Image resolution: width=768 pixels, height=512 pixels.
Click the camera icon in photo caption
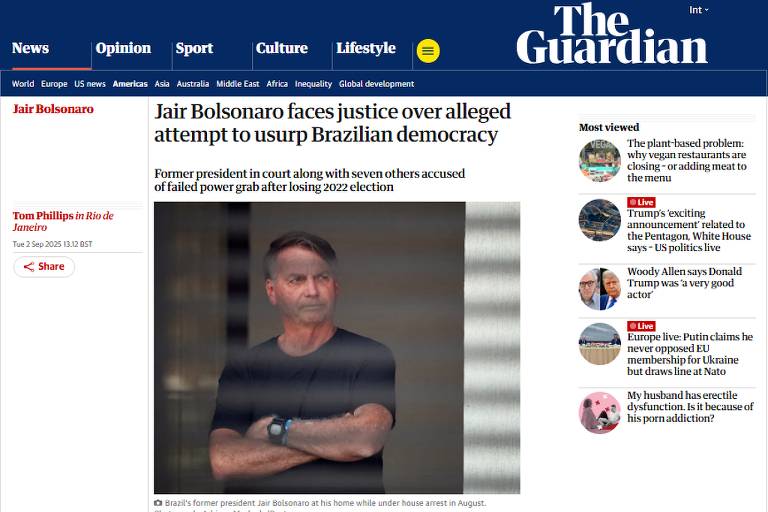coord(158,503)
